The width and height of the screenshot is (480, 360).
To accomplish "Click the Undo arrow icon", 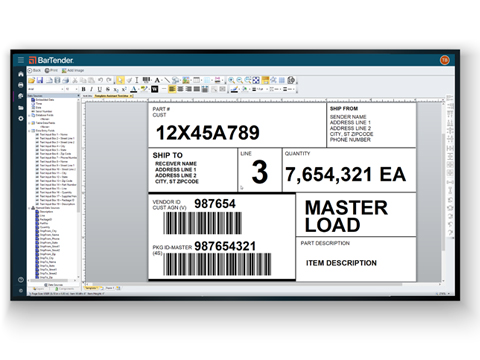I will click(x=100, y=80).
